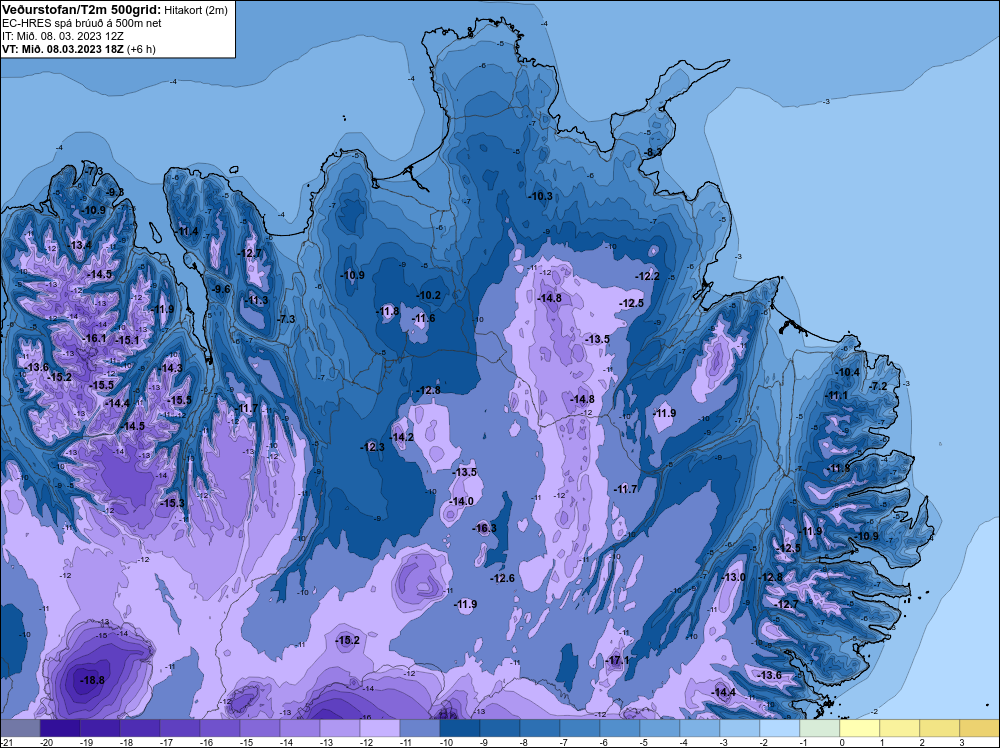Screen dimensions: 1000x748
Task: Click the -11.4 temperature label
Action: click(187, 231)
